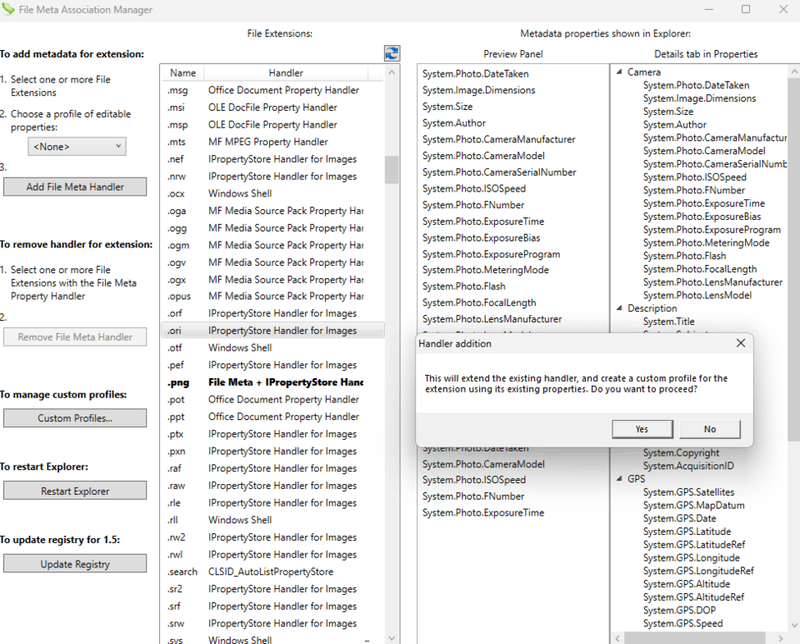The width and height of the screenshot is (800, 644).
Task: Click the Restart Explorer button
Action: coord(75,491)
